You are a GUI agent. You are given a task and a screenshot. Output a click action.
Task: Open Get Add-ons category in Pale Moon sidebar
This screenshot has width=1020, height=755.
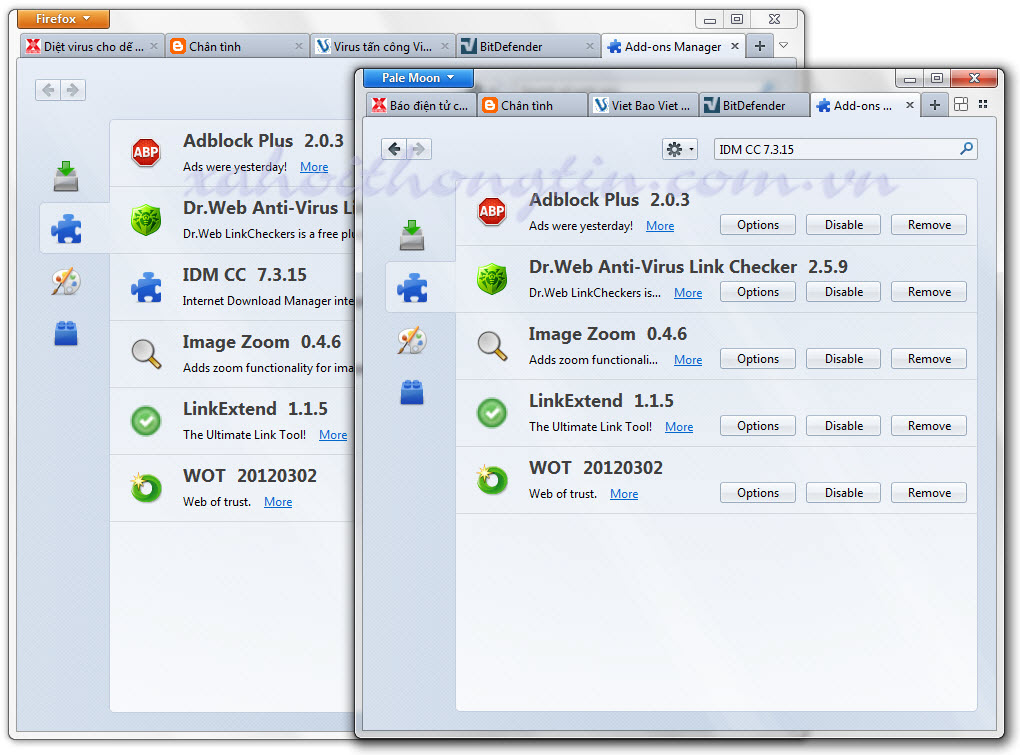412,235
